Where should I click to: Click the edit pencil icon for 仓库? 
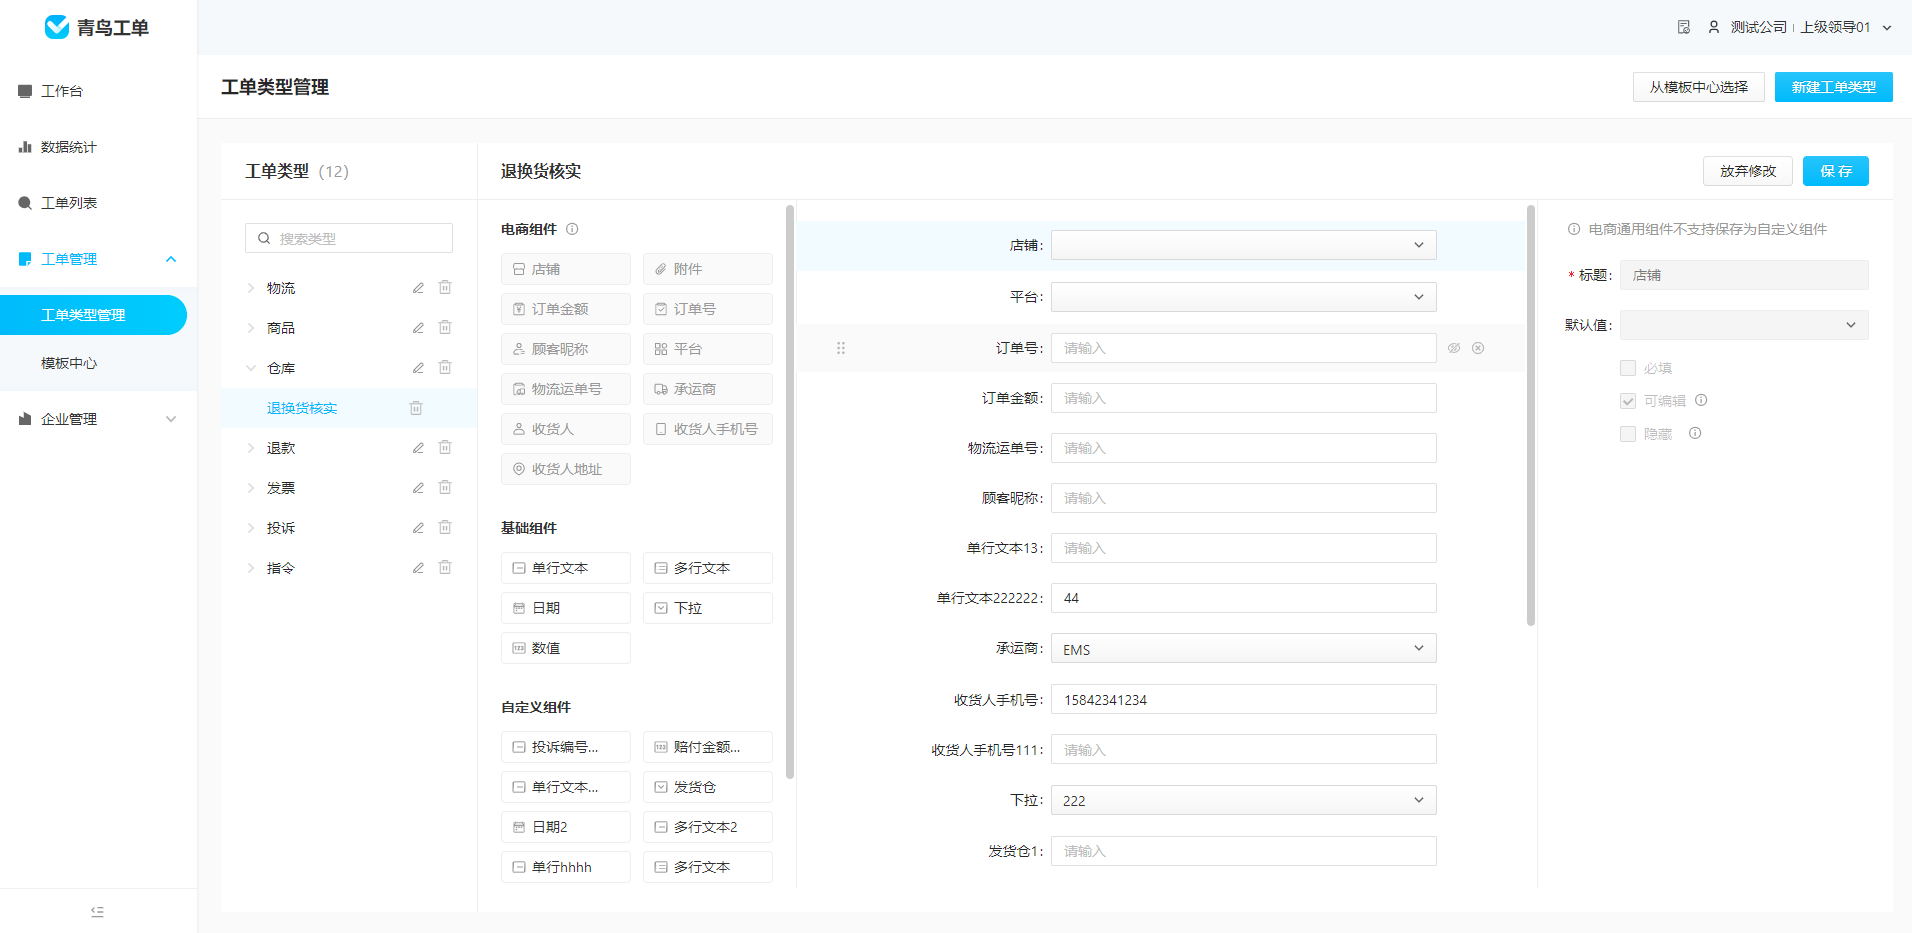pyautogui.click(x=418, y=368)
